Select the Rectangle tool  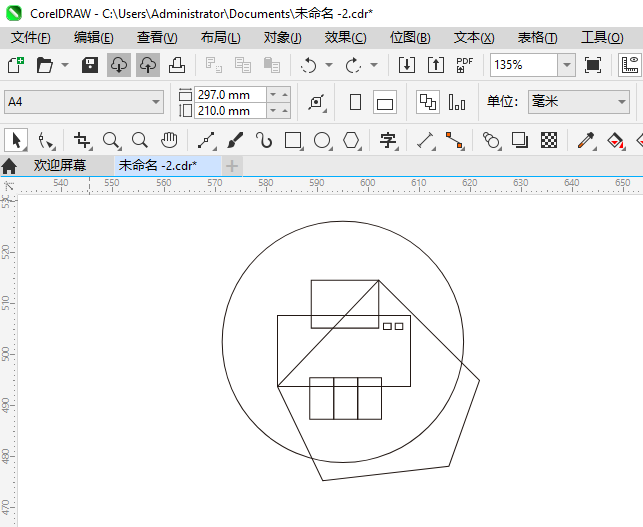pyautogui.click(x=293, y=140)
